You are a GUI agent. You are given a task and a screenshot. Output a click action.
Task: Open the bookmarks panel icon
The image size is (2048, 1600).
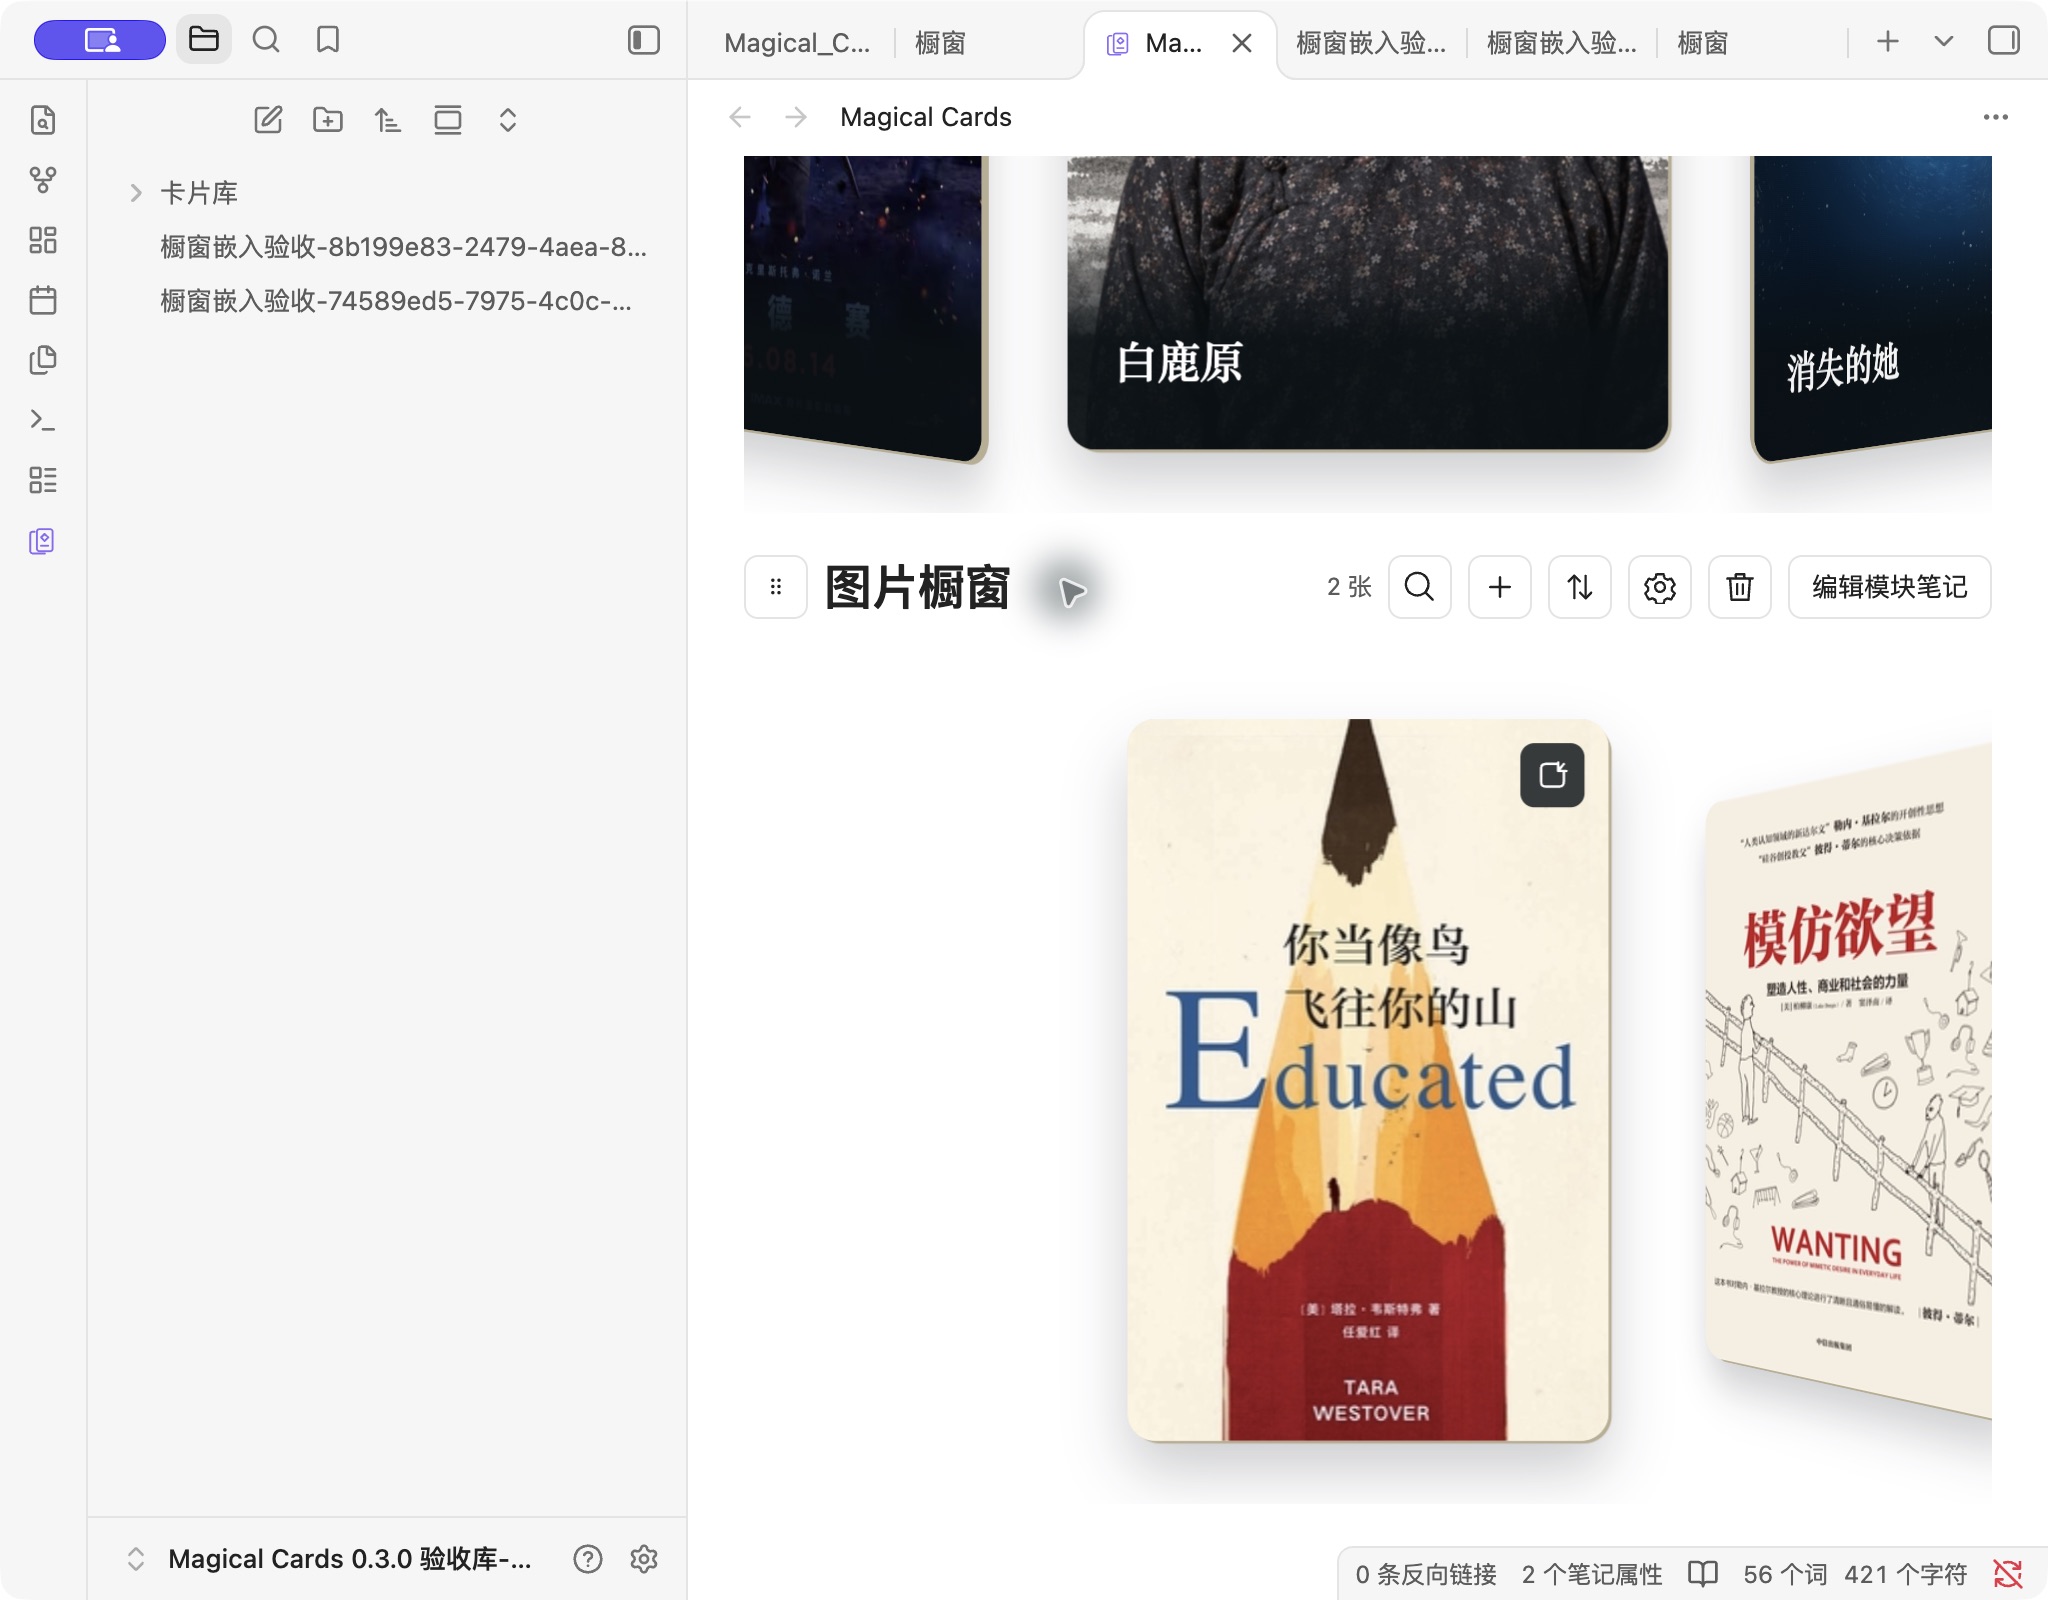click(328, 40)
